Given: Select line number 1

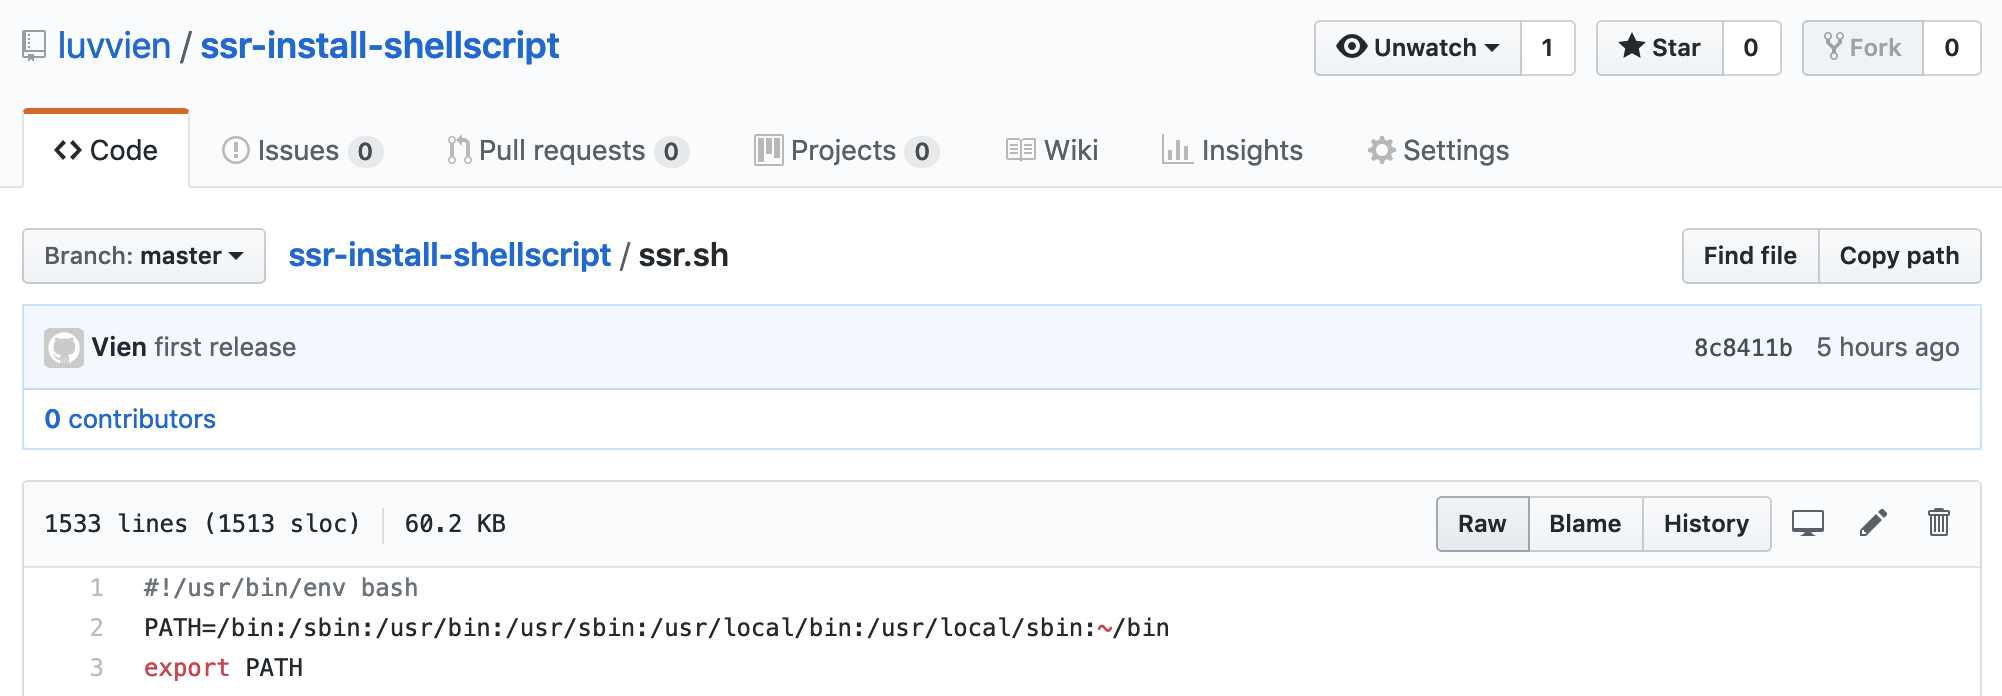Looking at the screenshot, I should click(x=97, y=588).
